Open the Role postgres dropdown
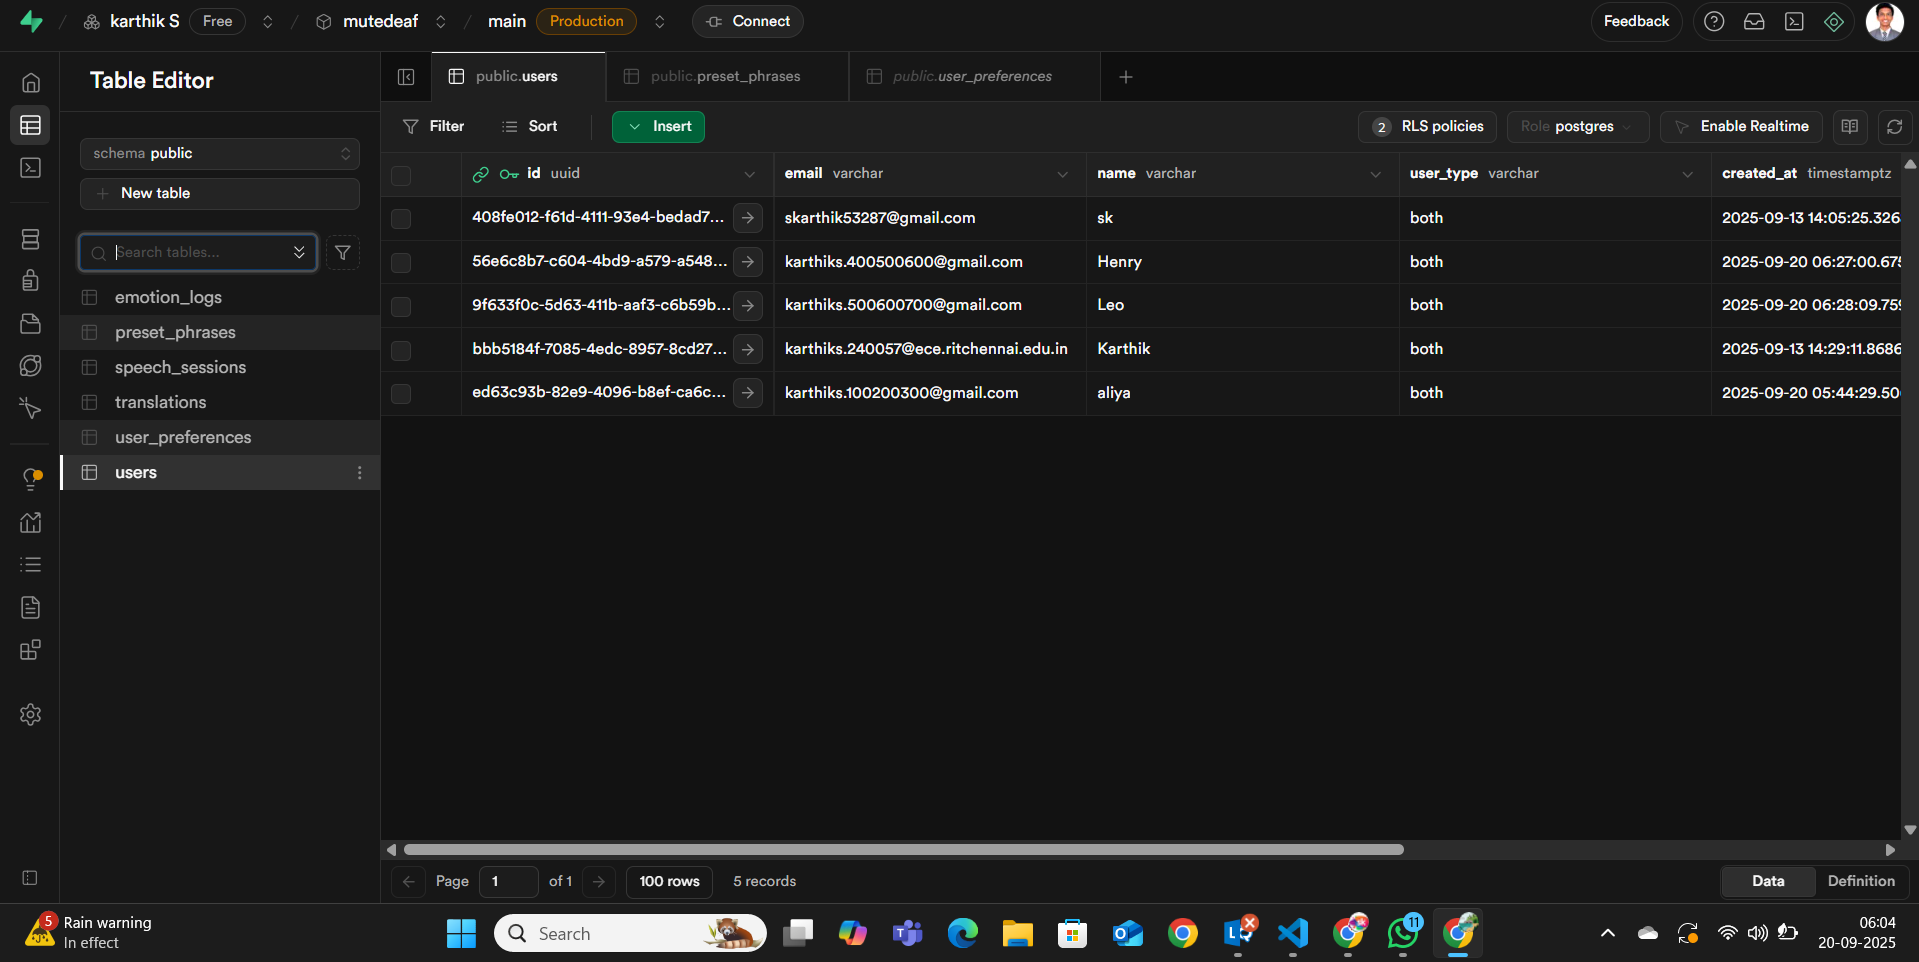 [1578, 127]
